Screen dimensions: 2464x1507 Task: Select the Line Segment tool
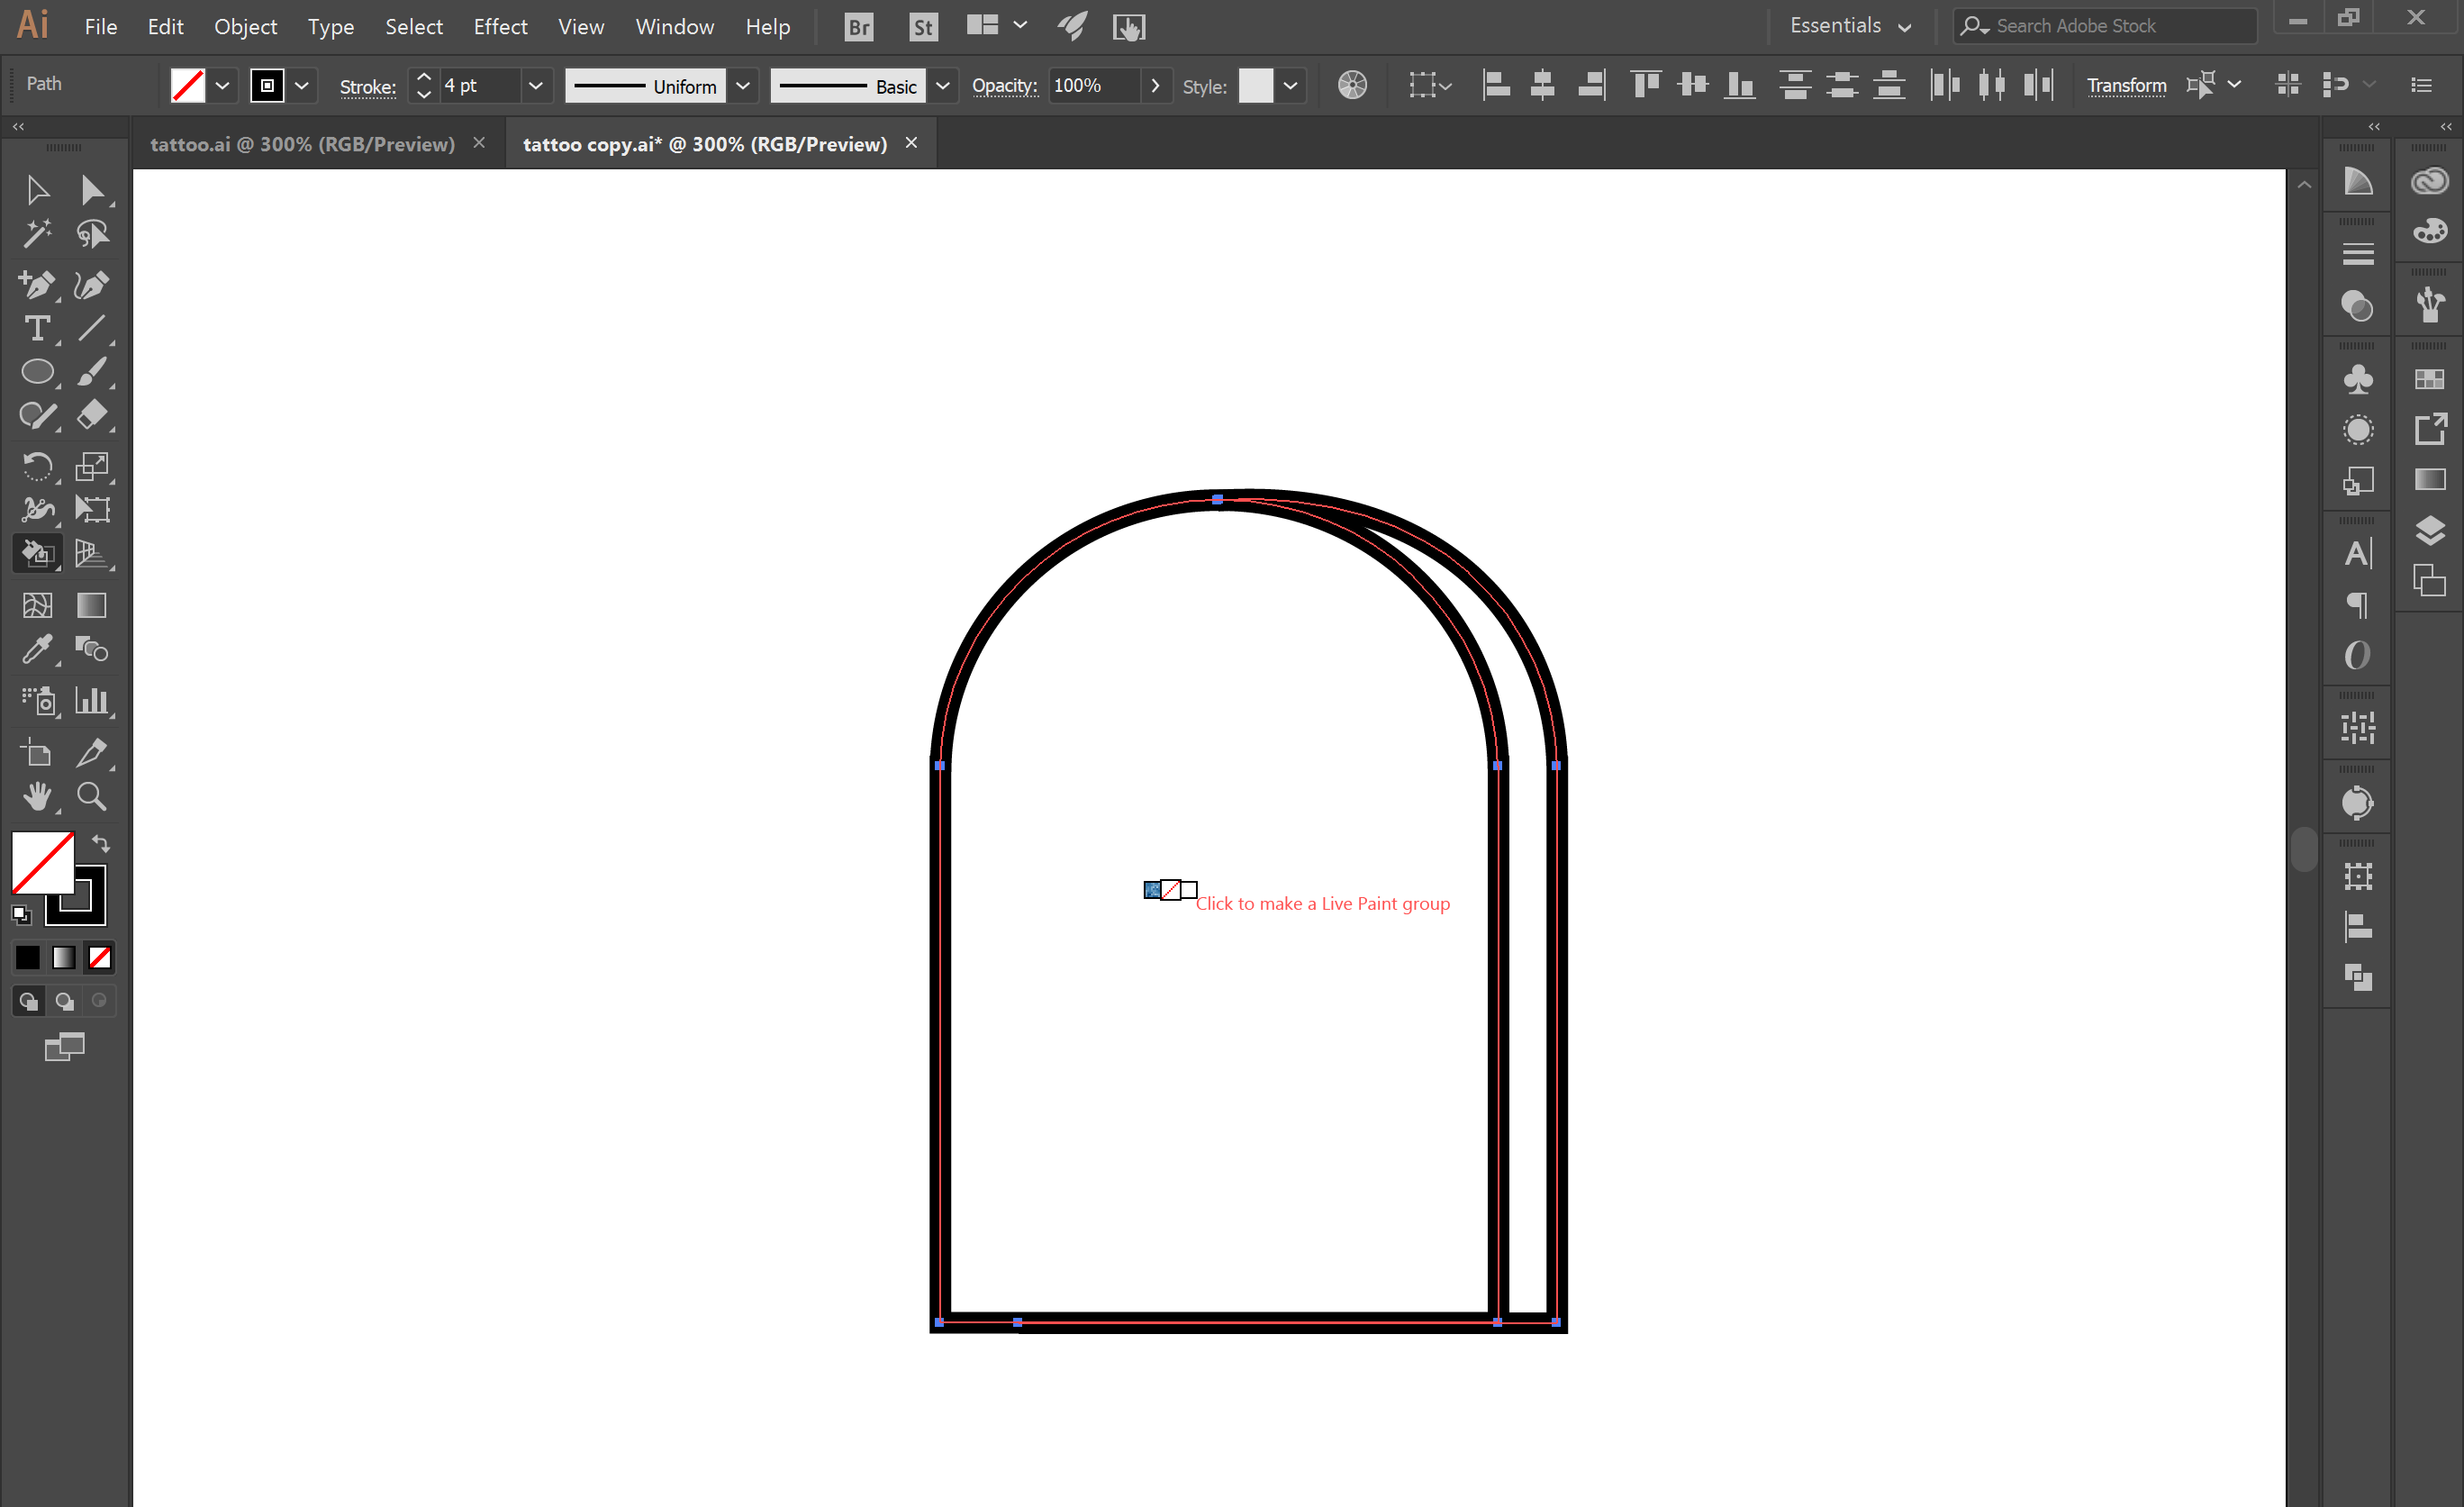click(92, 329)
